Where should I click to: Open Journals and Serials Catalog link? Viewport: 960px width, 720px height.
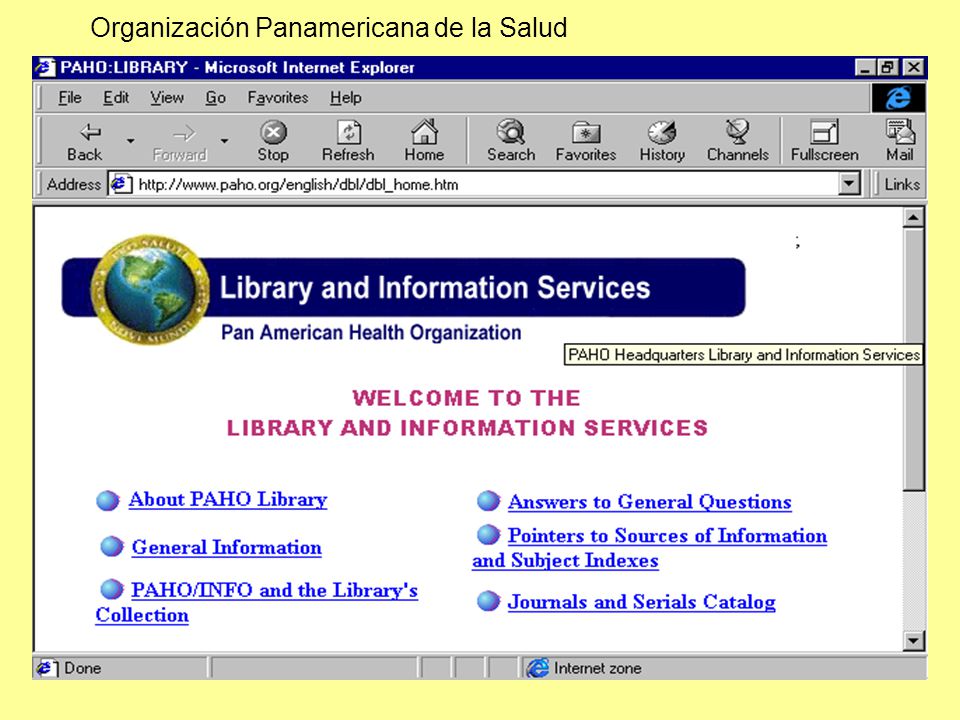pos(642,602)
